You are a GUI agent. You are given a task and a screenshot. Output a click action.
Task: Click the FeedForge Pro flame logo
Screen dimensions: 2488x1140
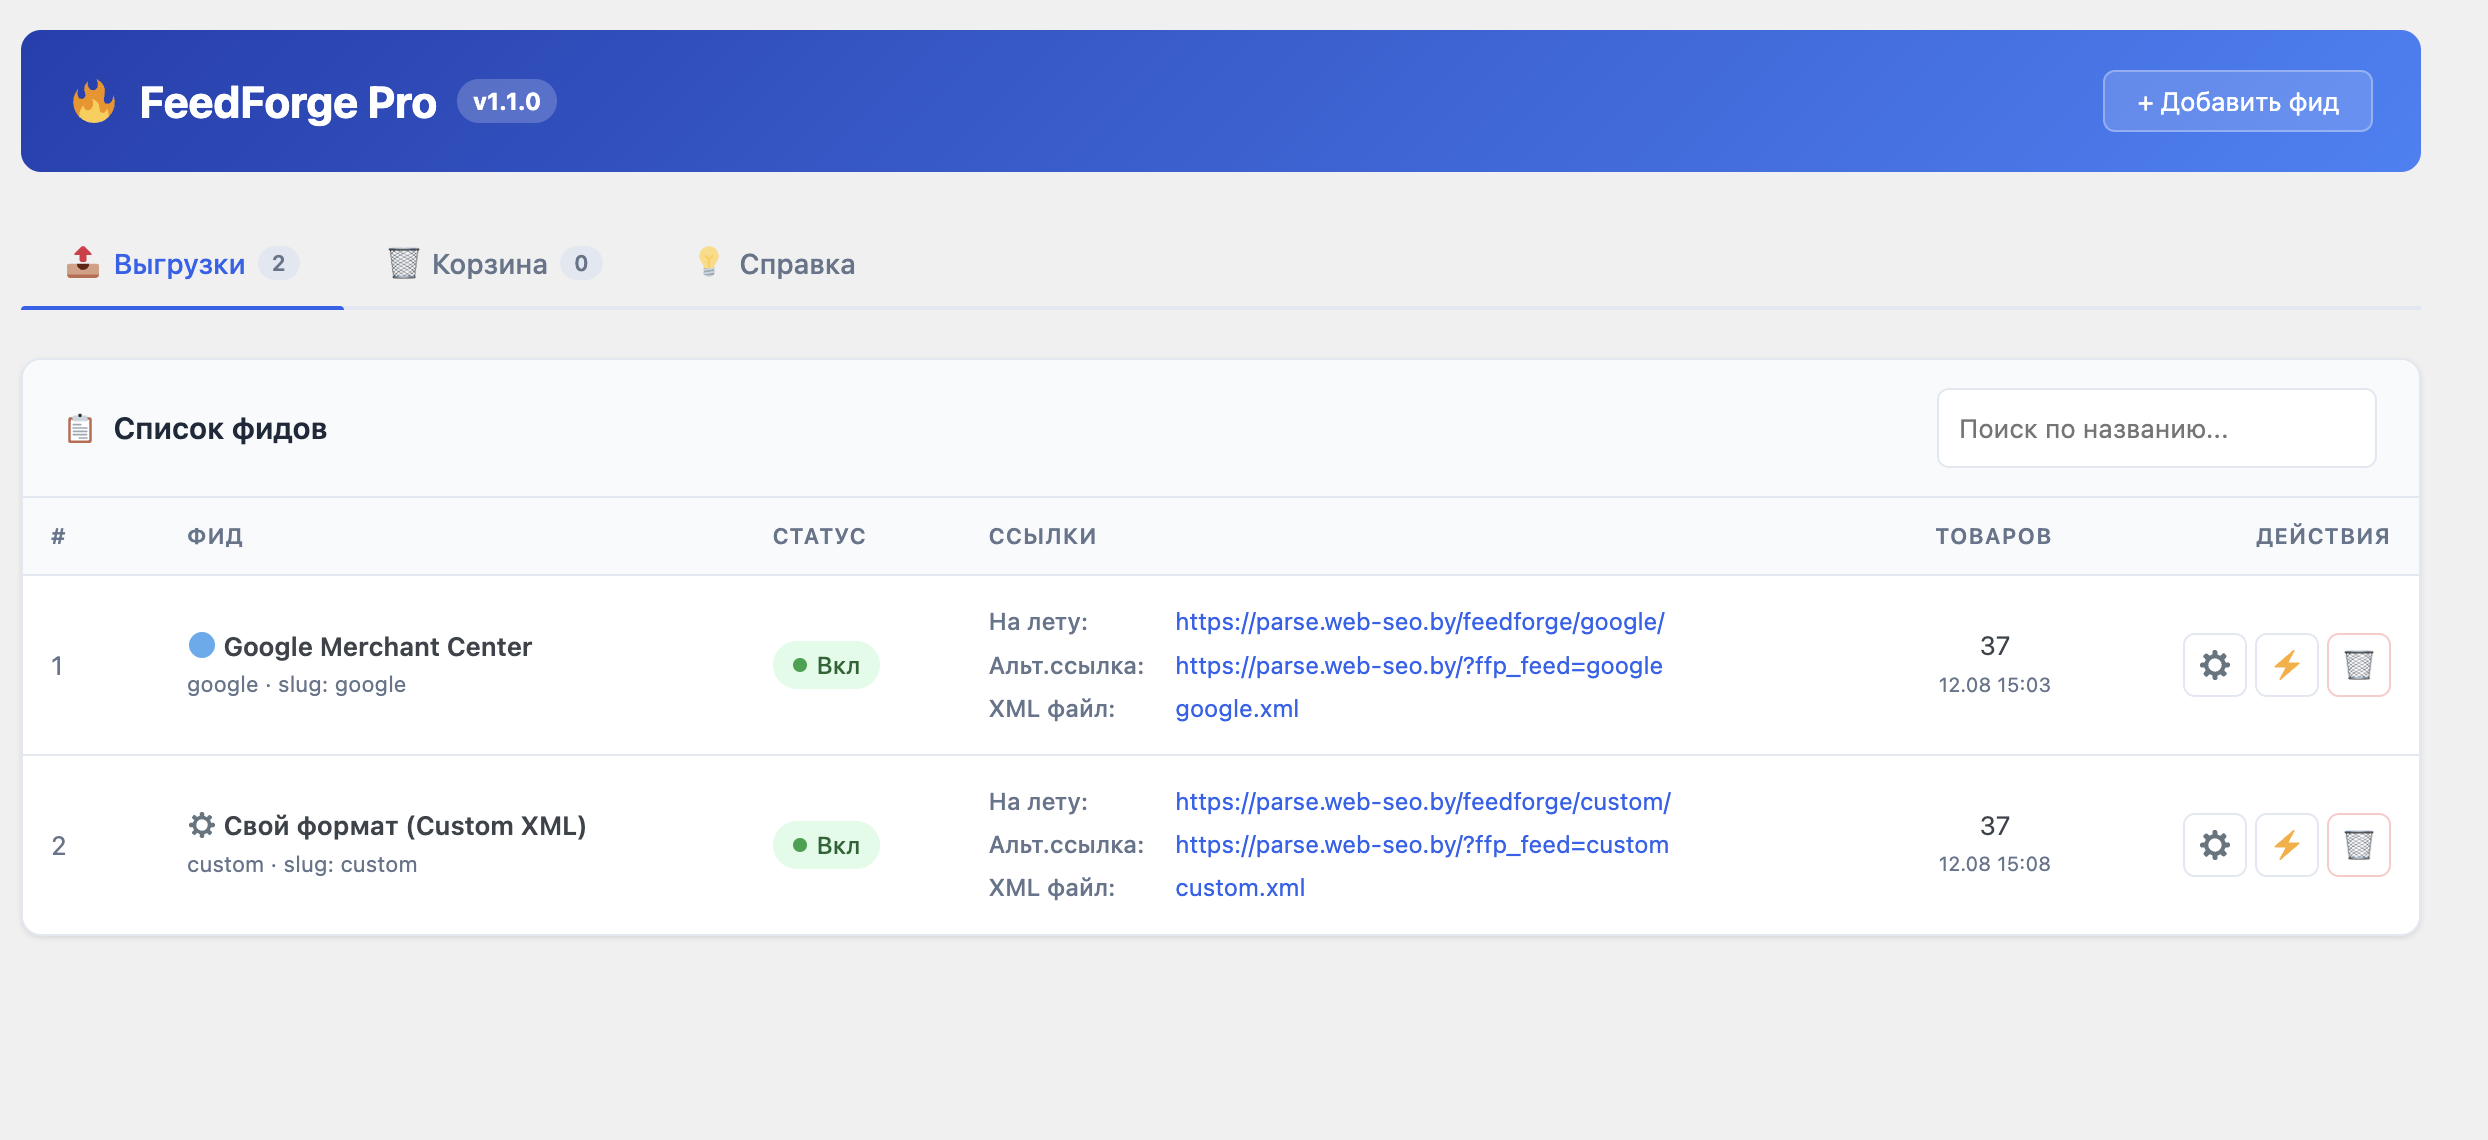coord(94,102)
